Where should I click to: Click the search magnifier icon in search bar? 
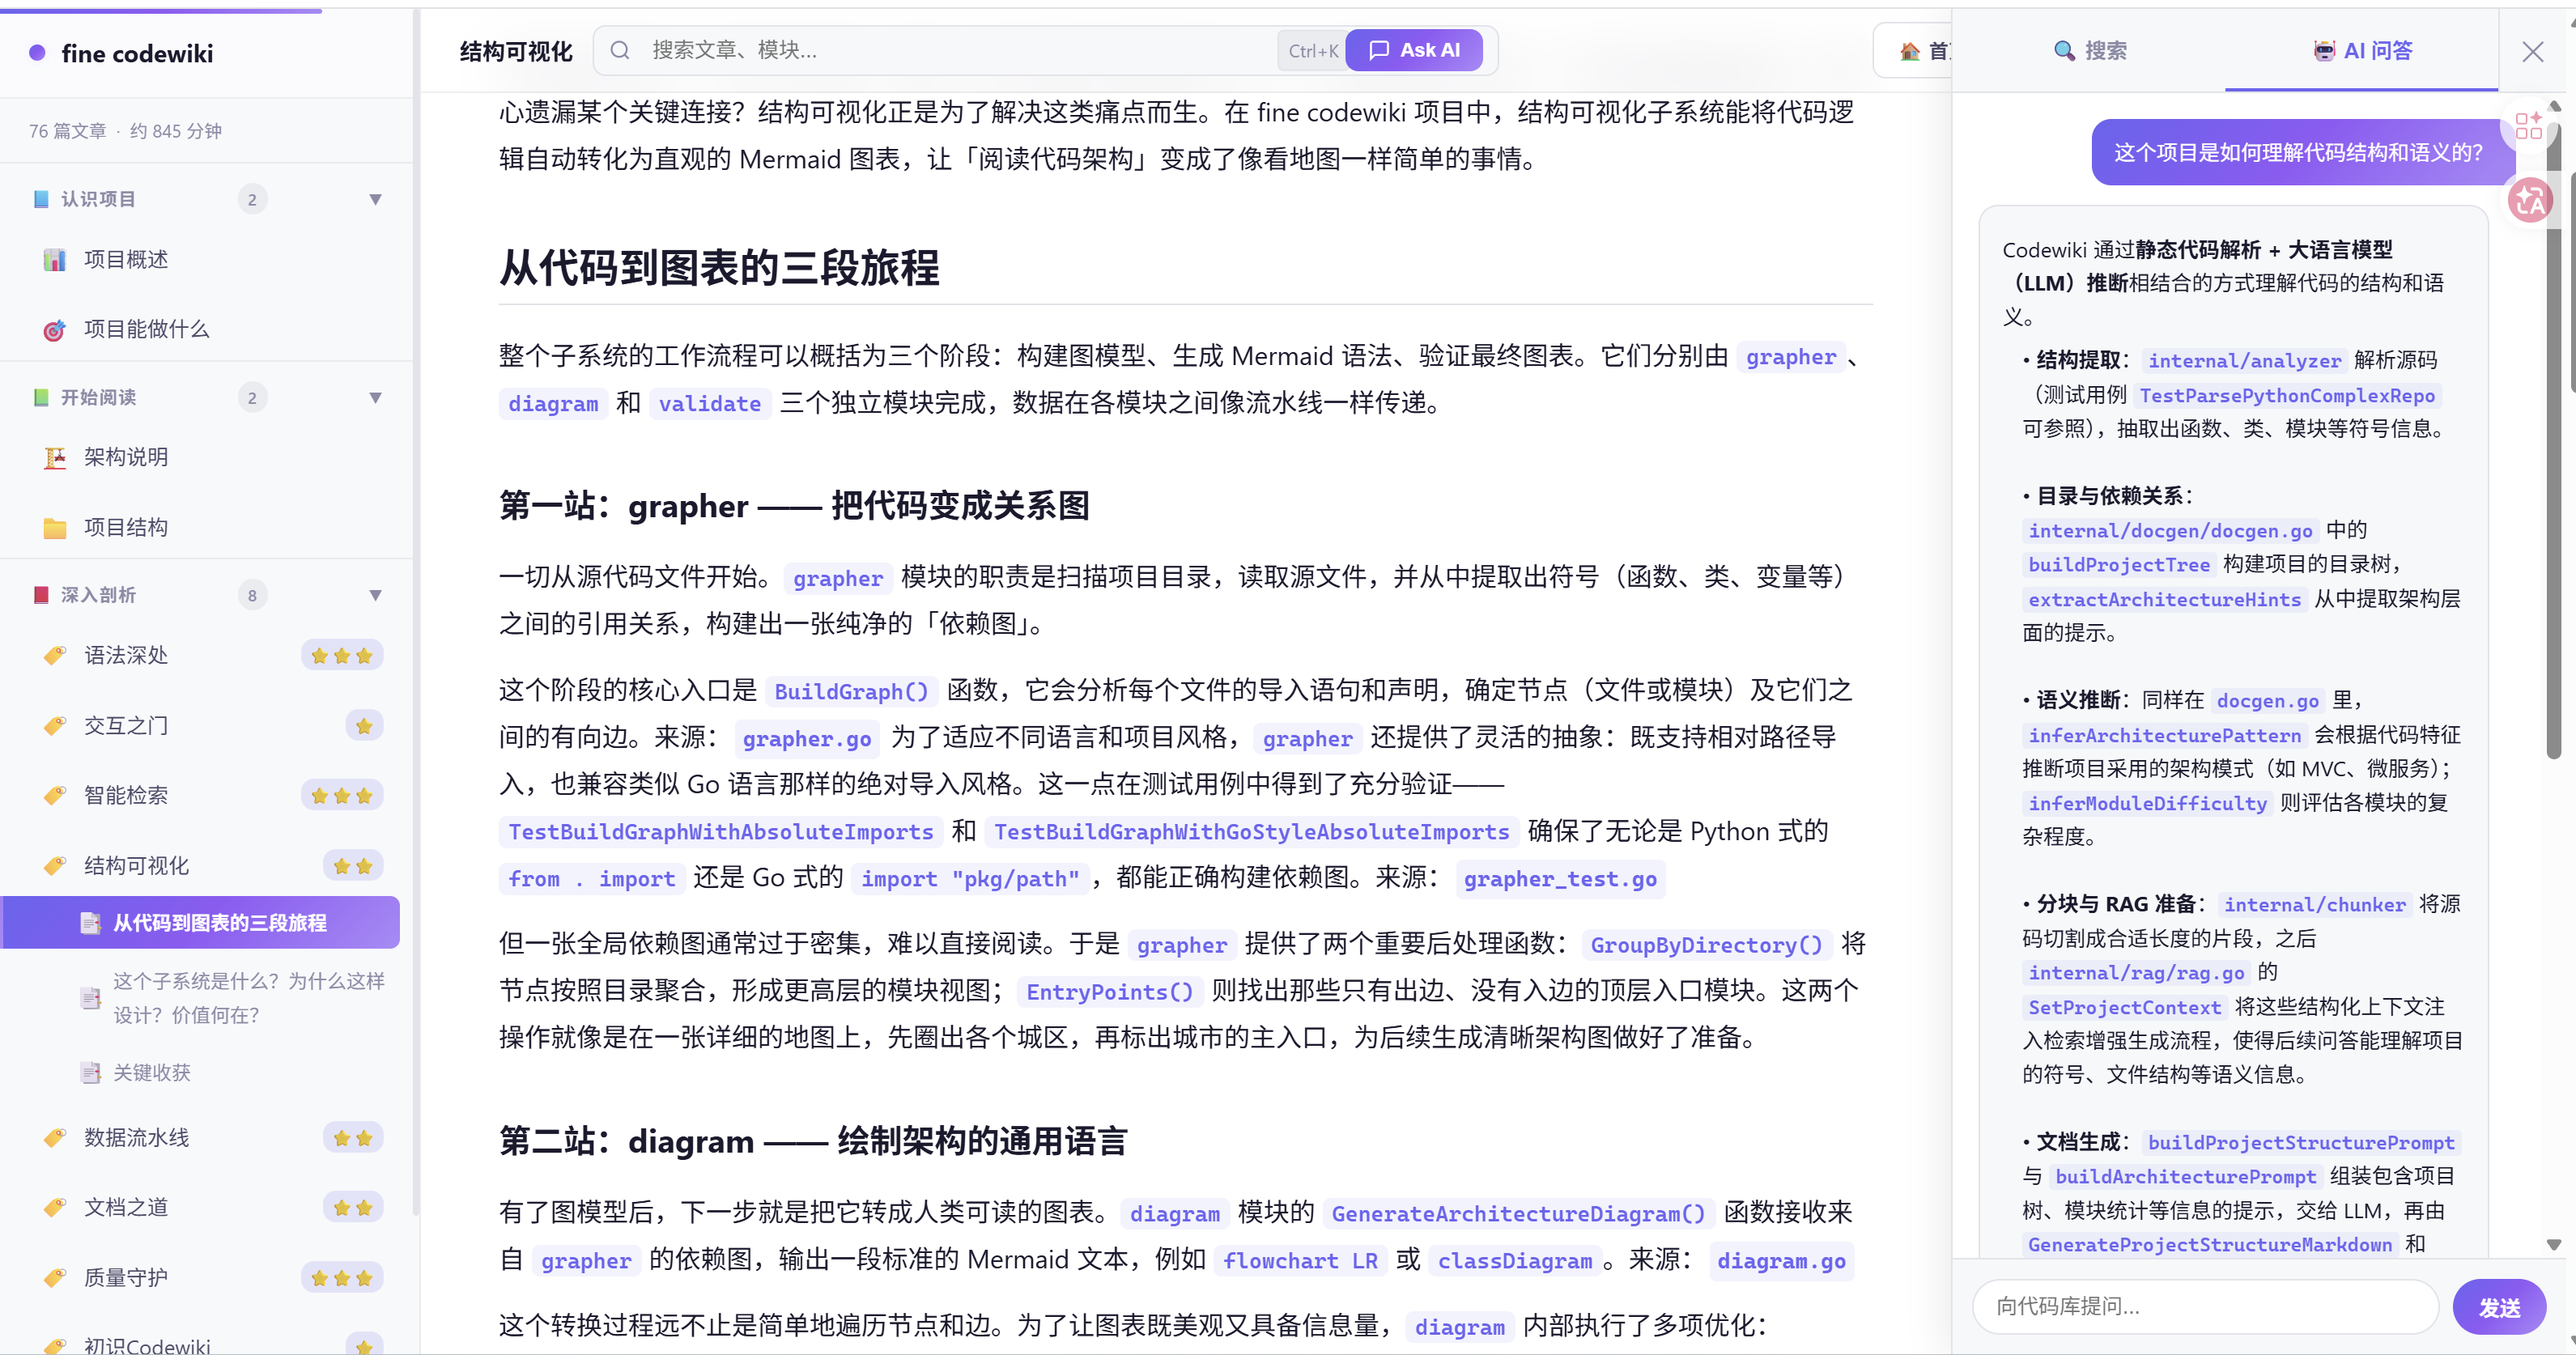(x=620, y=50)
